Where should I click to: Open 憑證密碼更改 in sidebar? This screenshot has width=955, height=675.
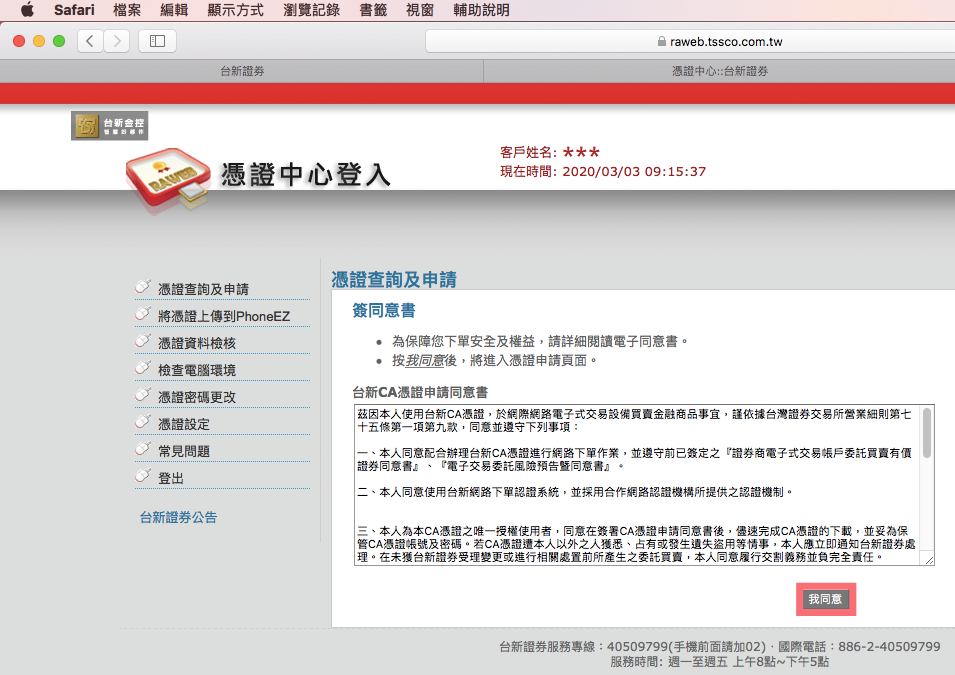pos(197,397)
